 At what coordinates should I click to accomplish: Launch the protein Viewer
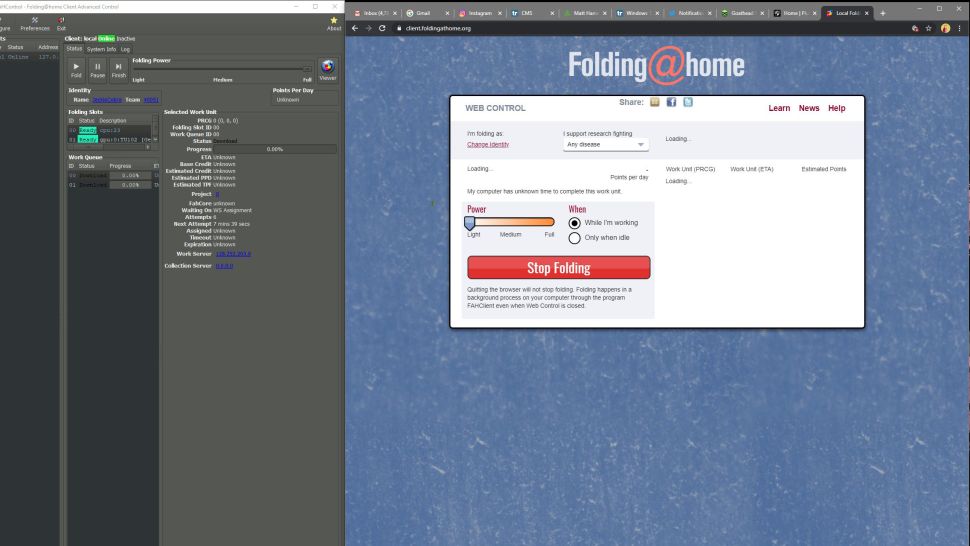pos(327,69)
